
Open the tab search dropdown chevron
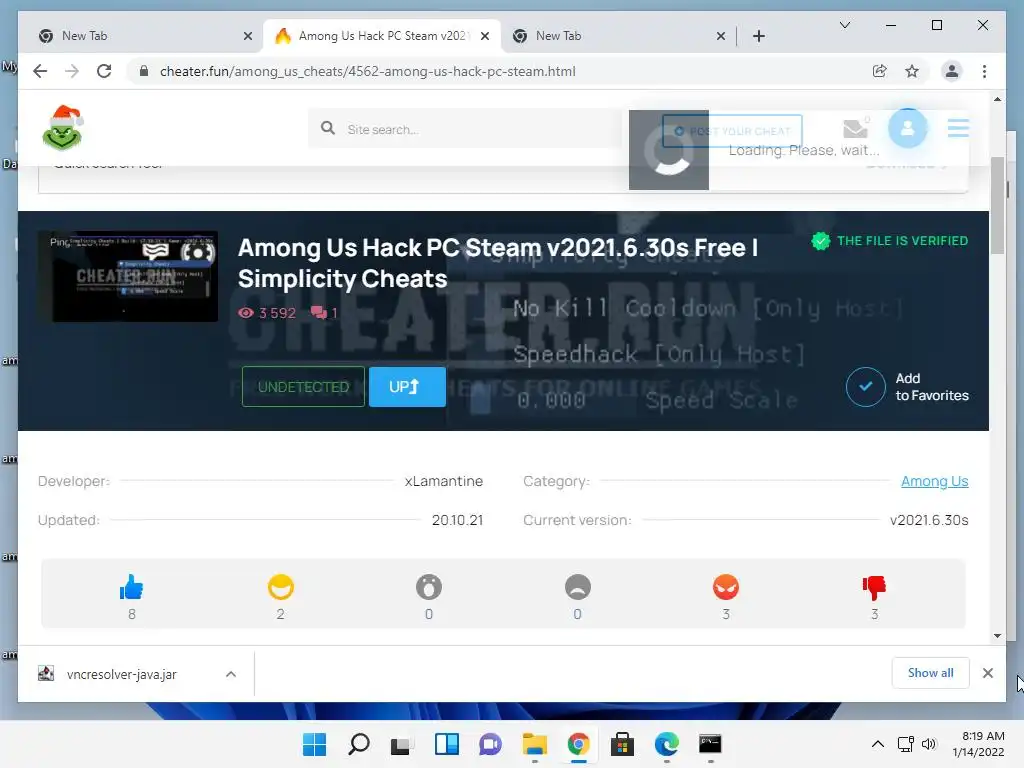(x=844, y=25)
